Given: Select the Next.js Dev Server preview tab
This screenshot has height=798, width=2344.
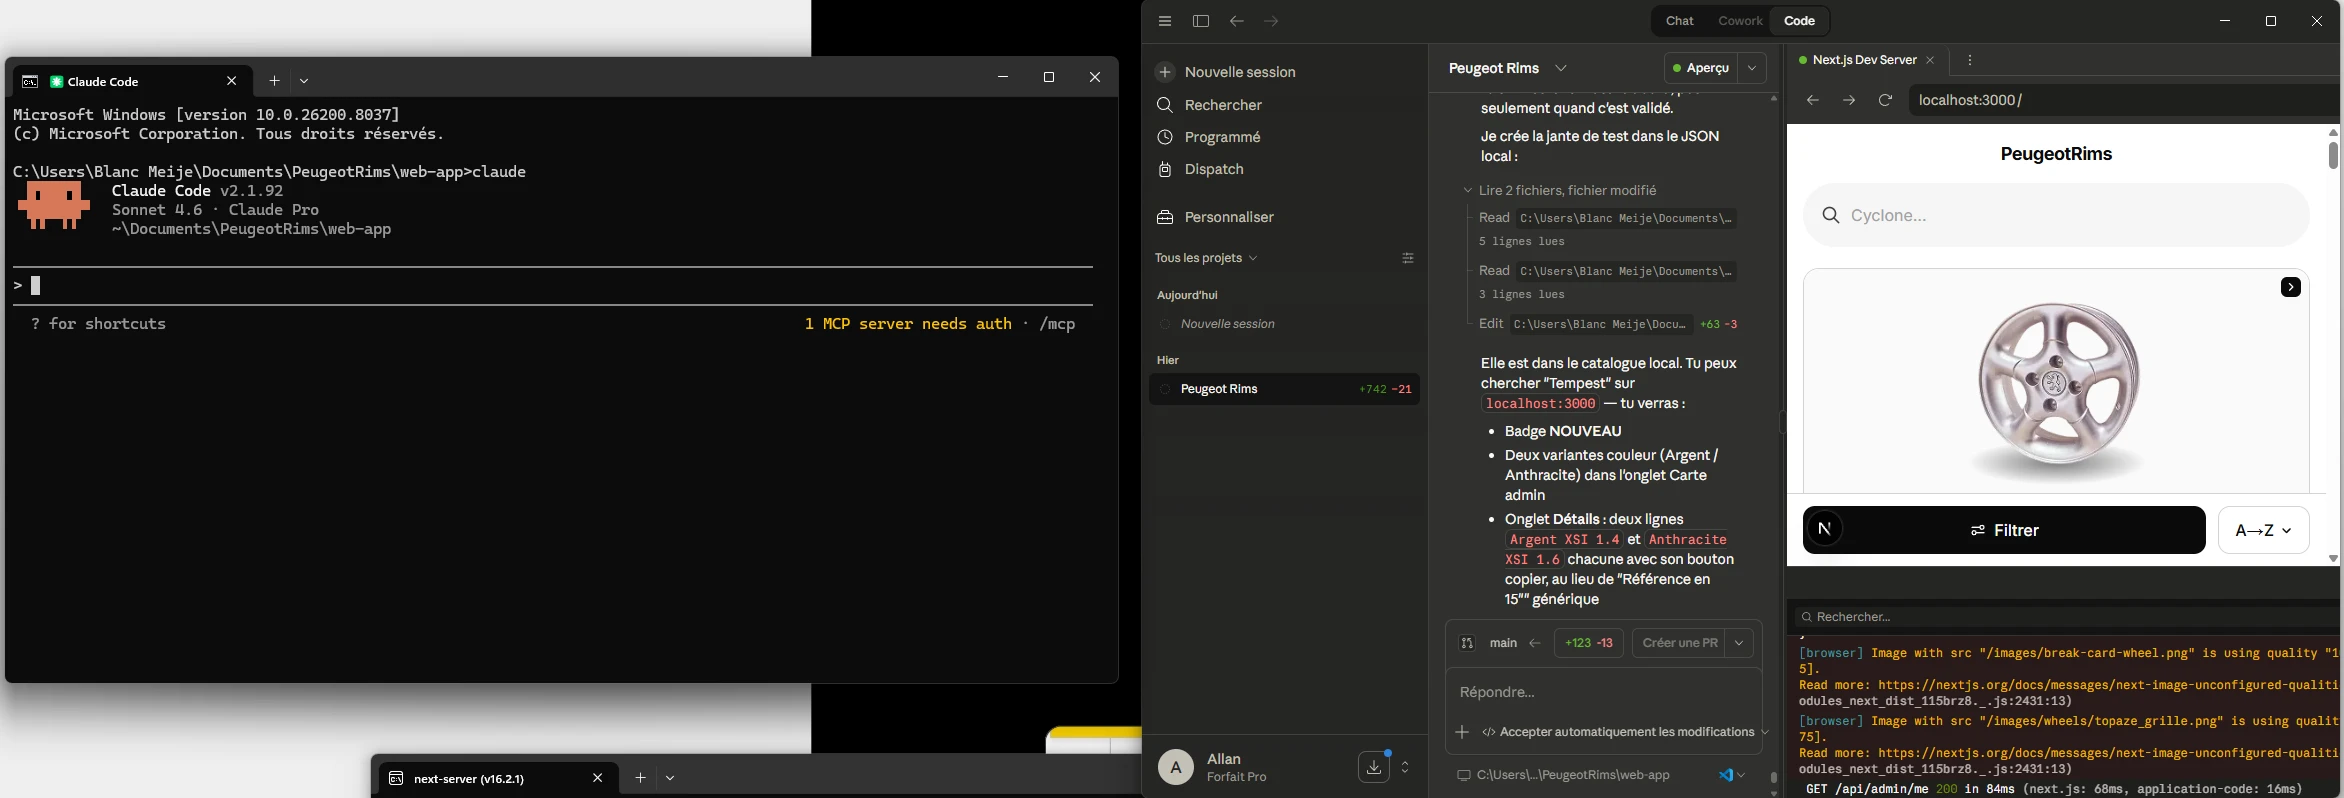Looking at the screenshot, I should (x=1864, y=60).
